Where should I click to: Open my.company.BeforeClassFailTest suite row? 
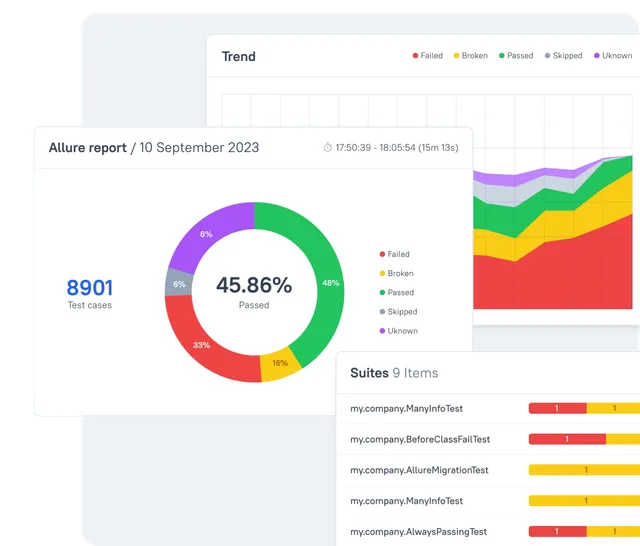pos(488,439)
